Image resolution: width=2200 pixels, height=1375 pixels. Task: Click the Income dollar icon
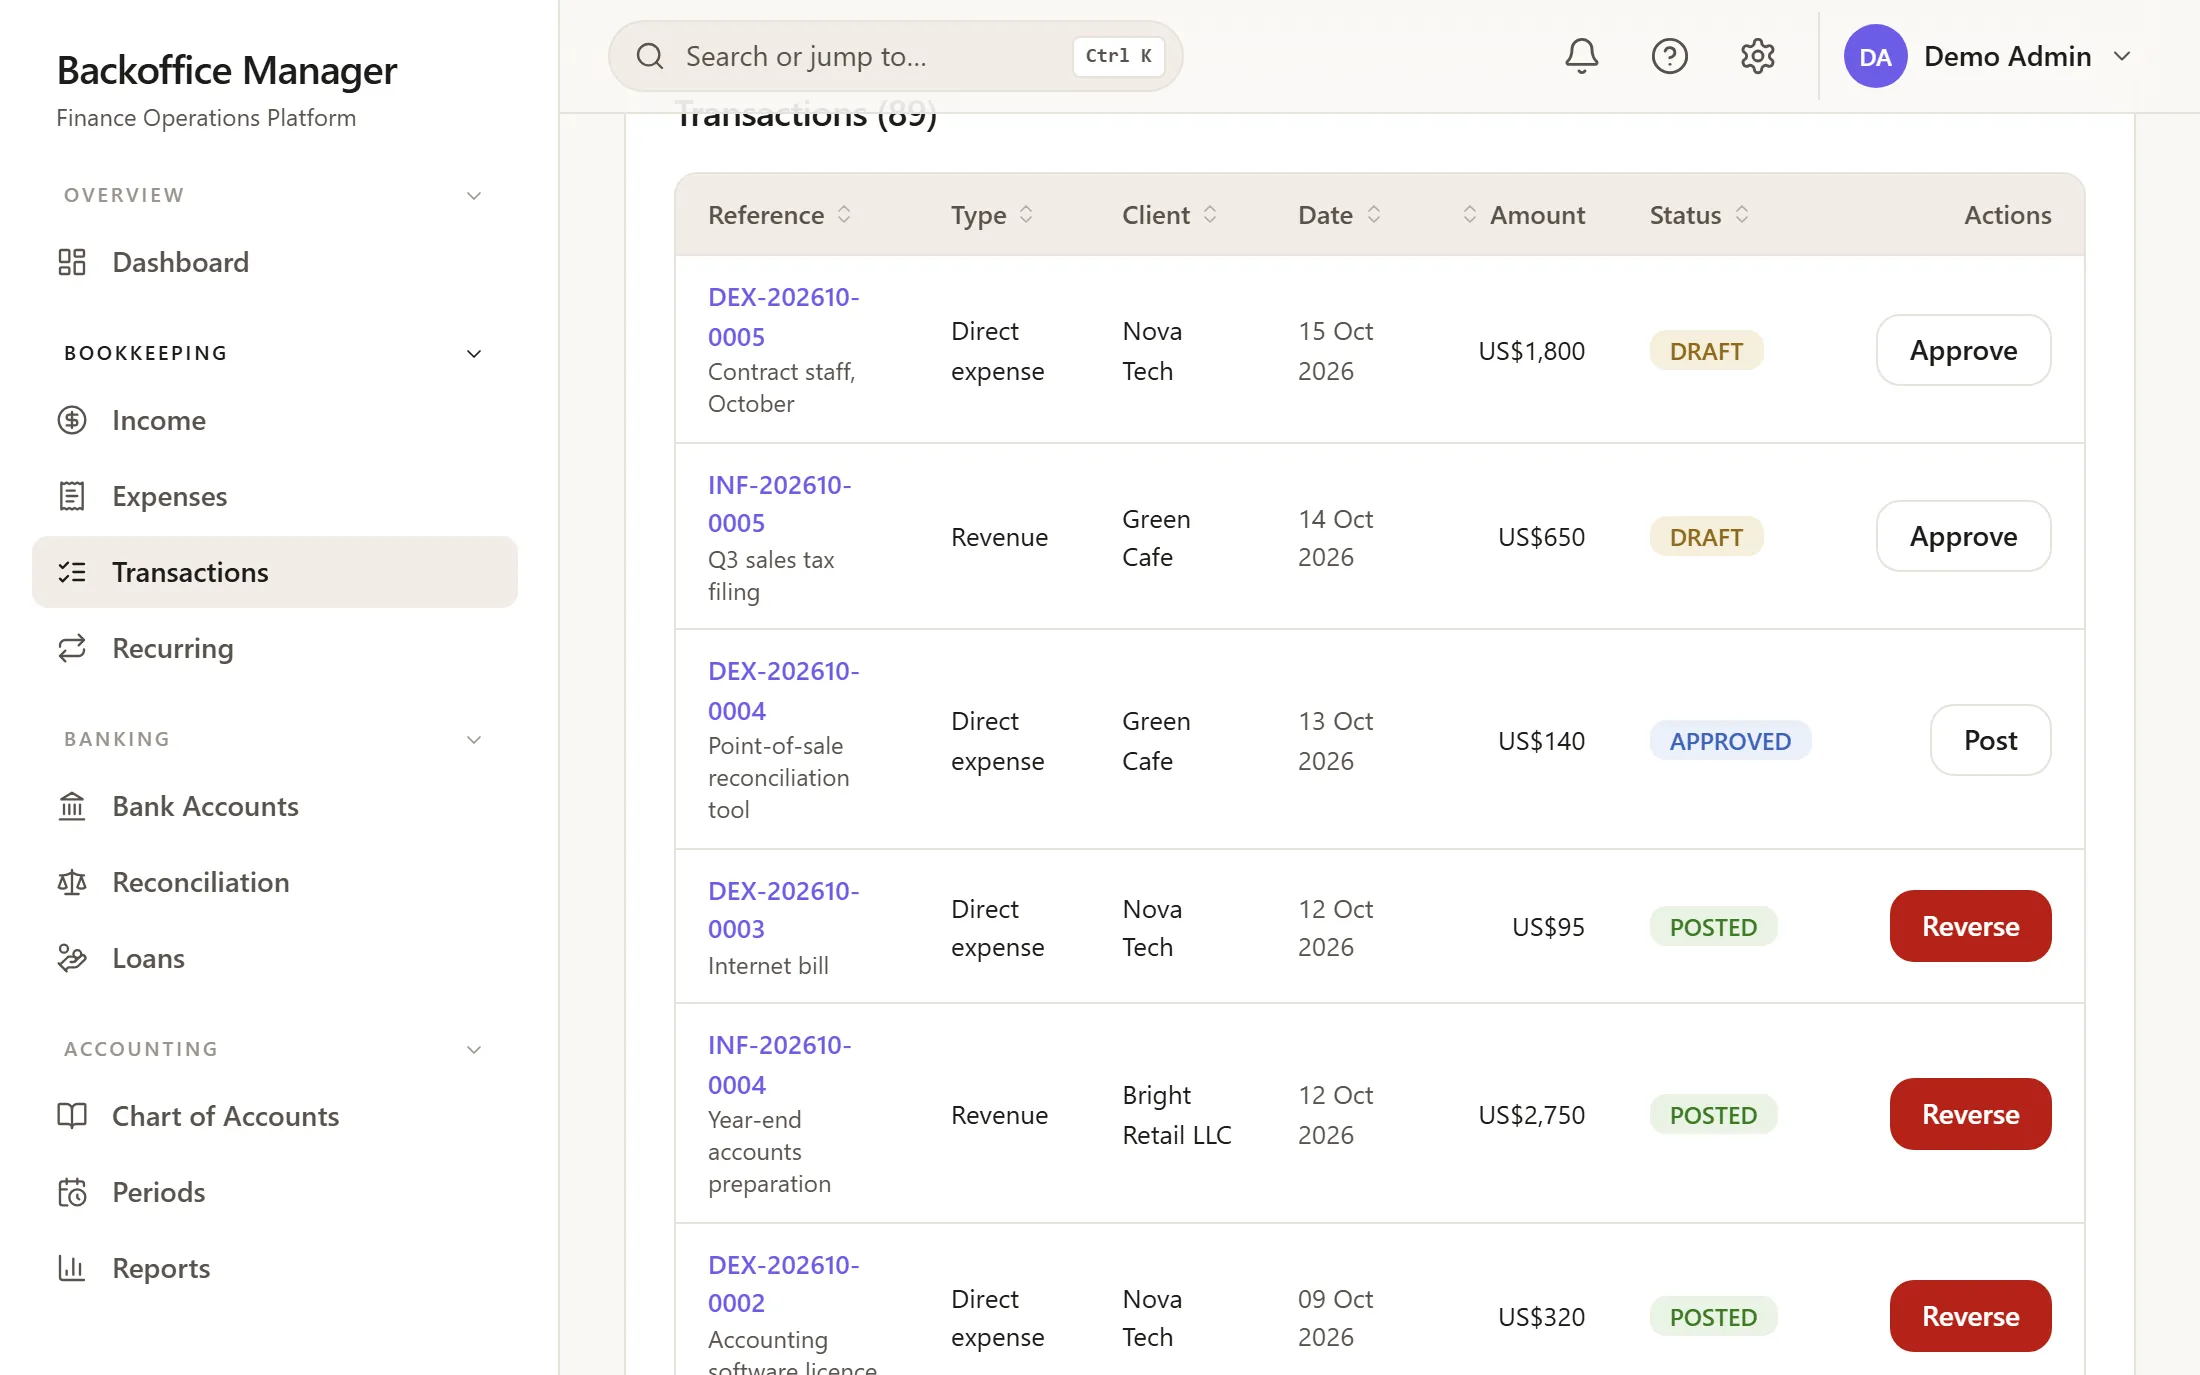[x=72, y=420]
